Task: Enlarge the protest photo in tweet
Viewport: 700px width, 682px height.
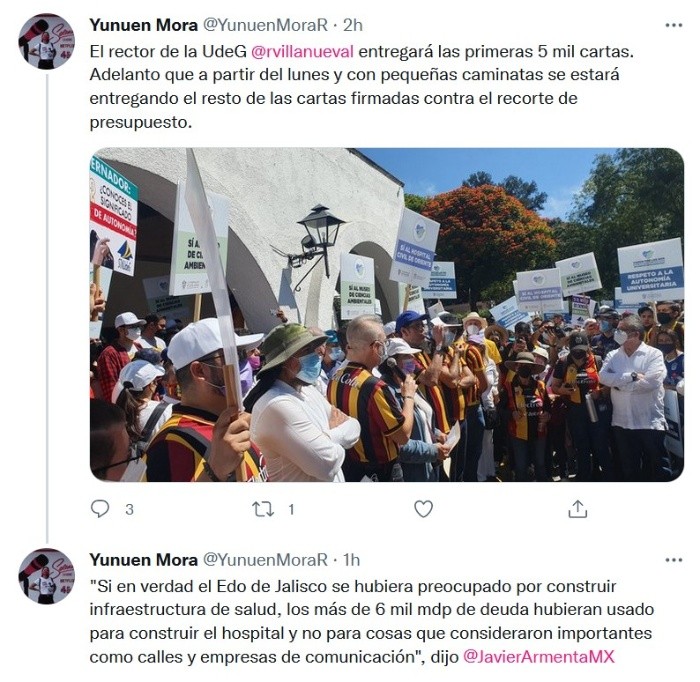Action: pos(387,315)
